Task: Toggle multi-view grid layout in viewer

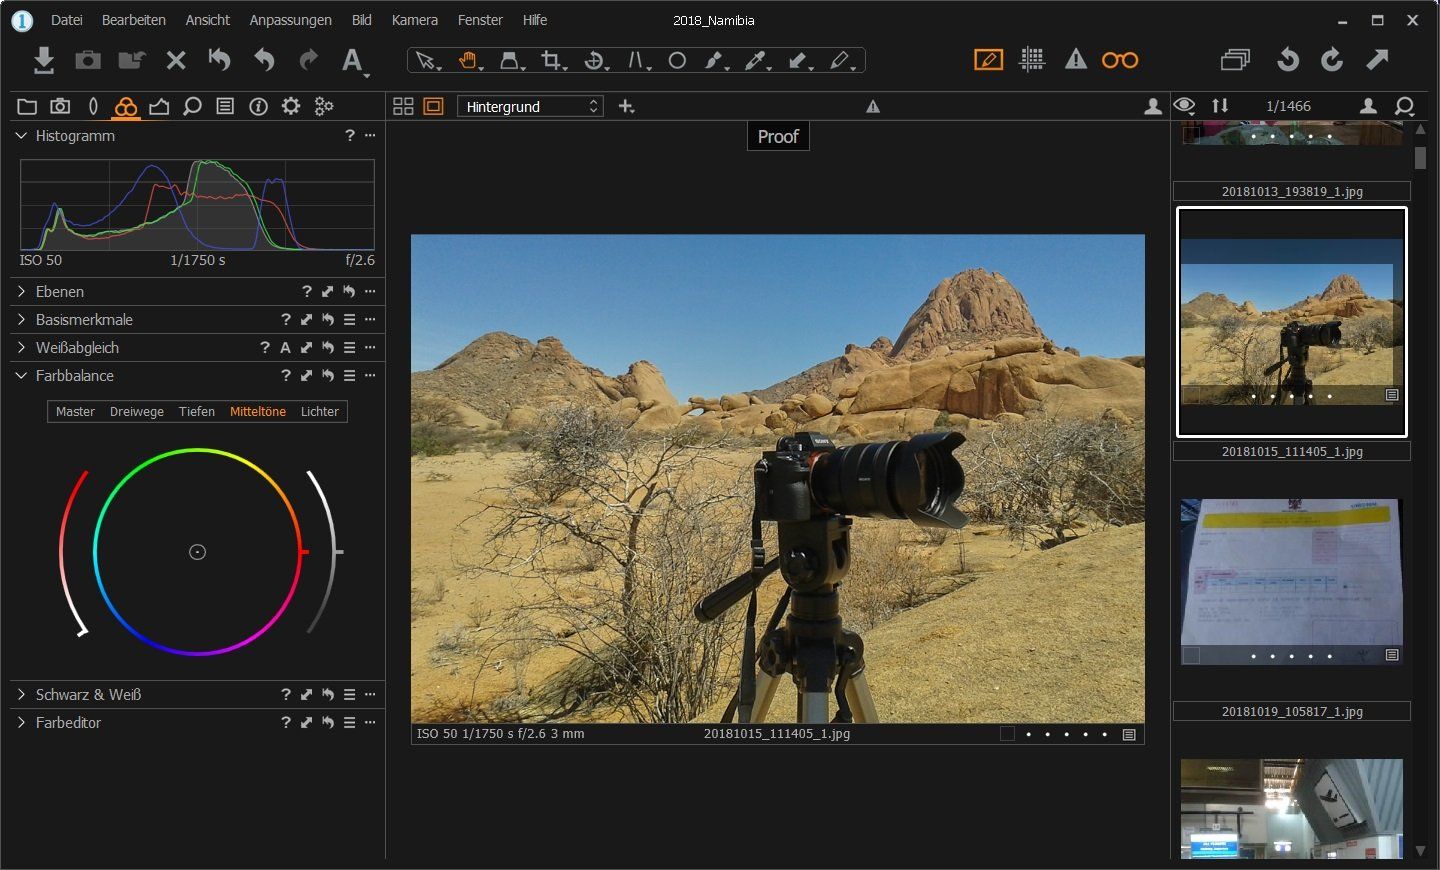Action: (403, 106)
